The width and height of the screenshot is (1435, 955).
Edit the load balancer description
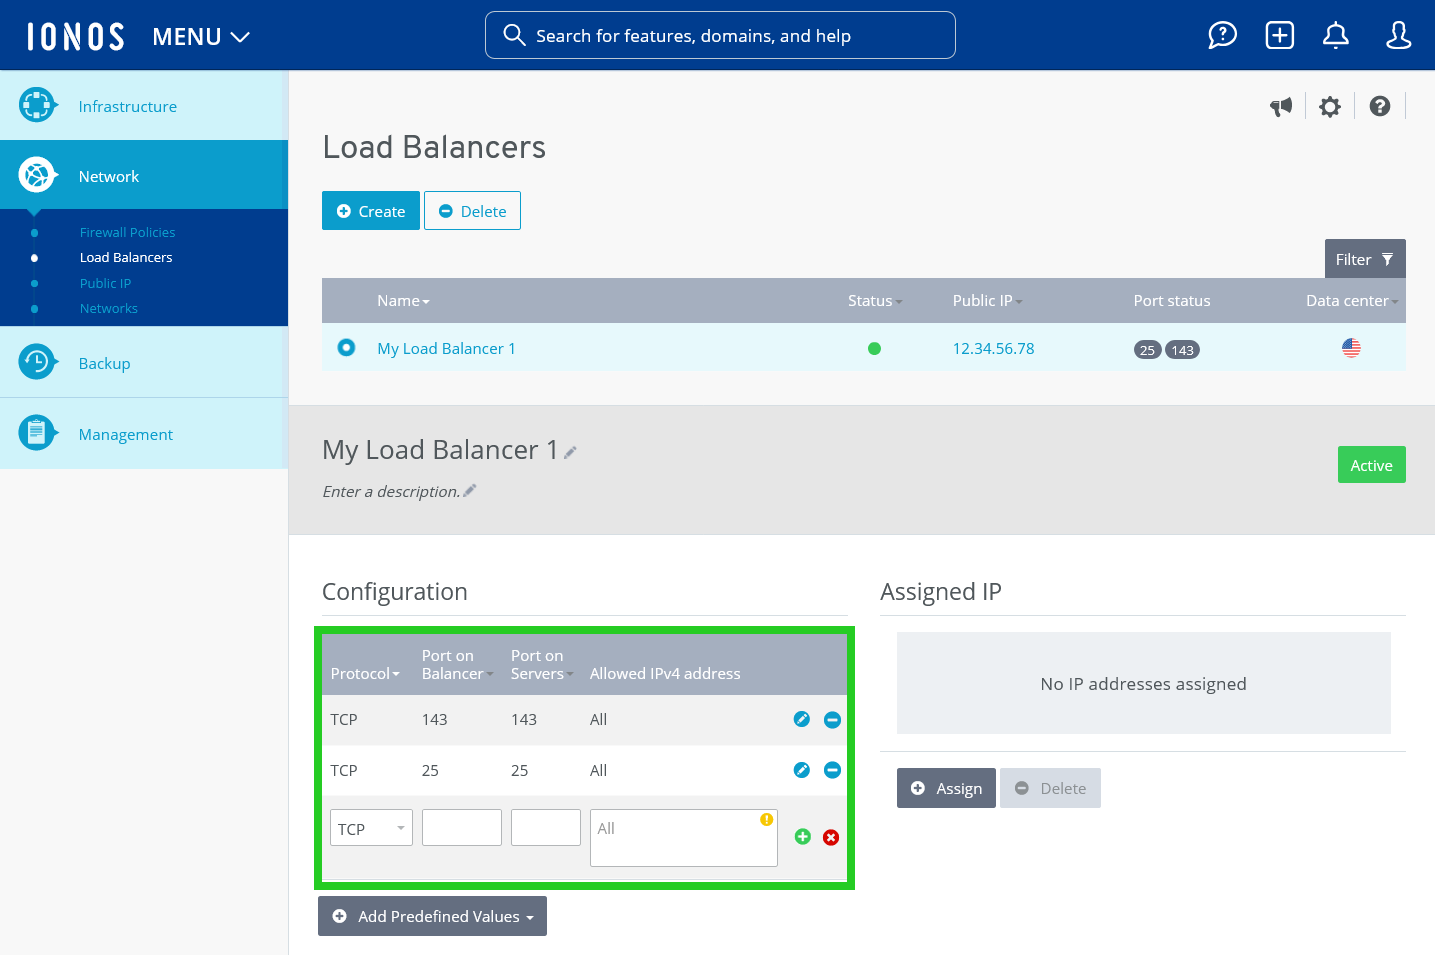[x=469, y=490]
